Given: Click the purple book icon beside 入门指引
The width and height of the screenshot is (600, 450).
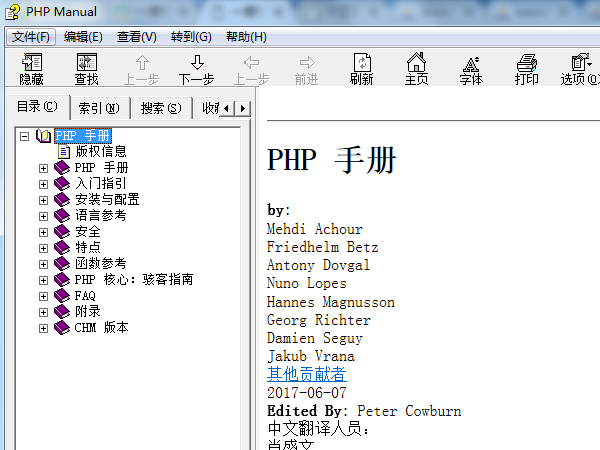Looking at the screenshot, I should 62,184.
